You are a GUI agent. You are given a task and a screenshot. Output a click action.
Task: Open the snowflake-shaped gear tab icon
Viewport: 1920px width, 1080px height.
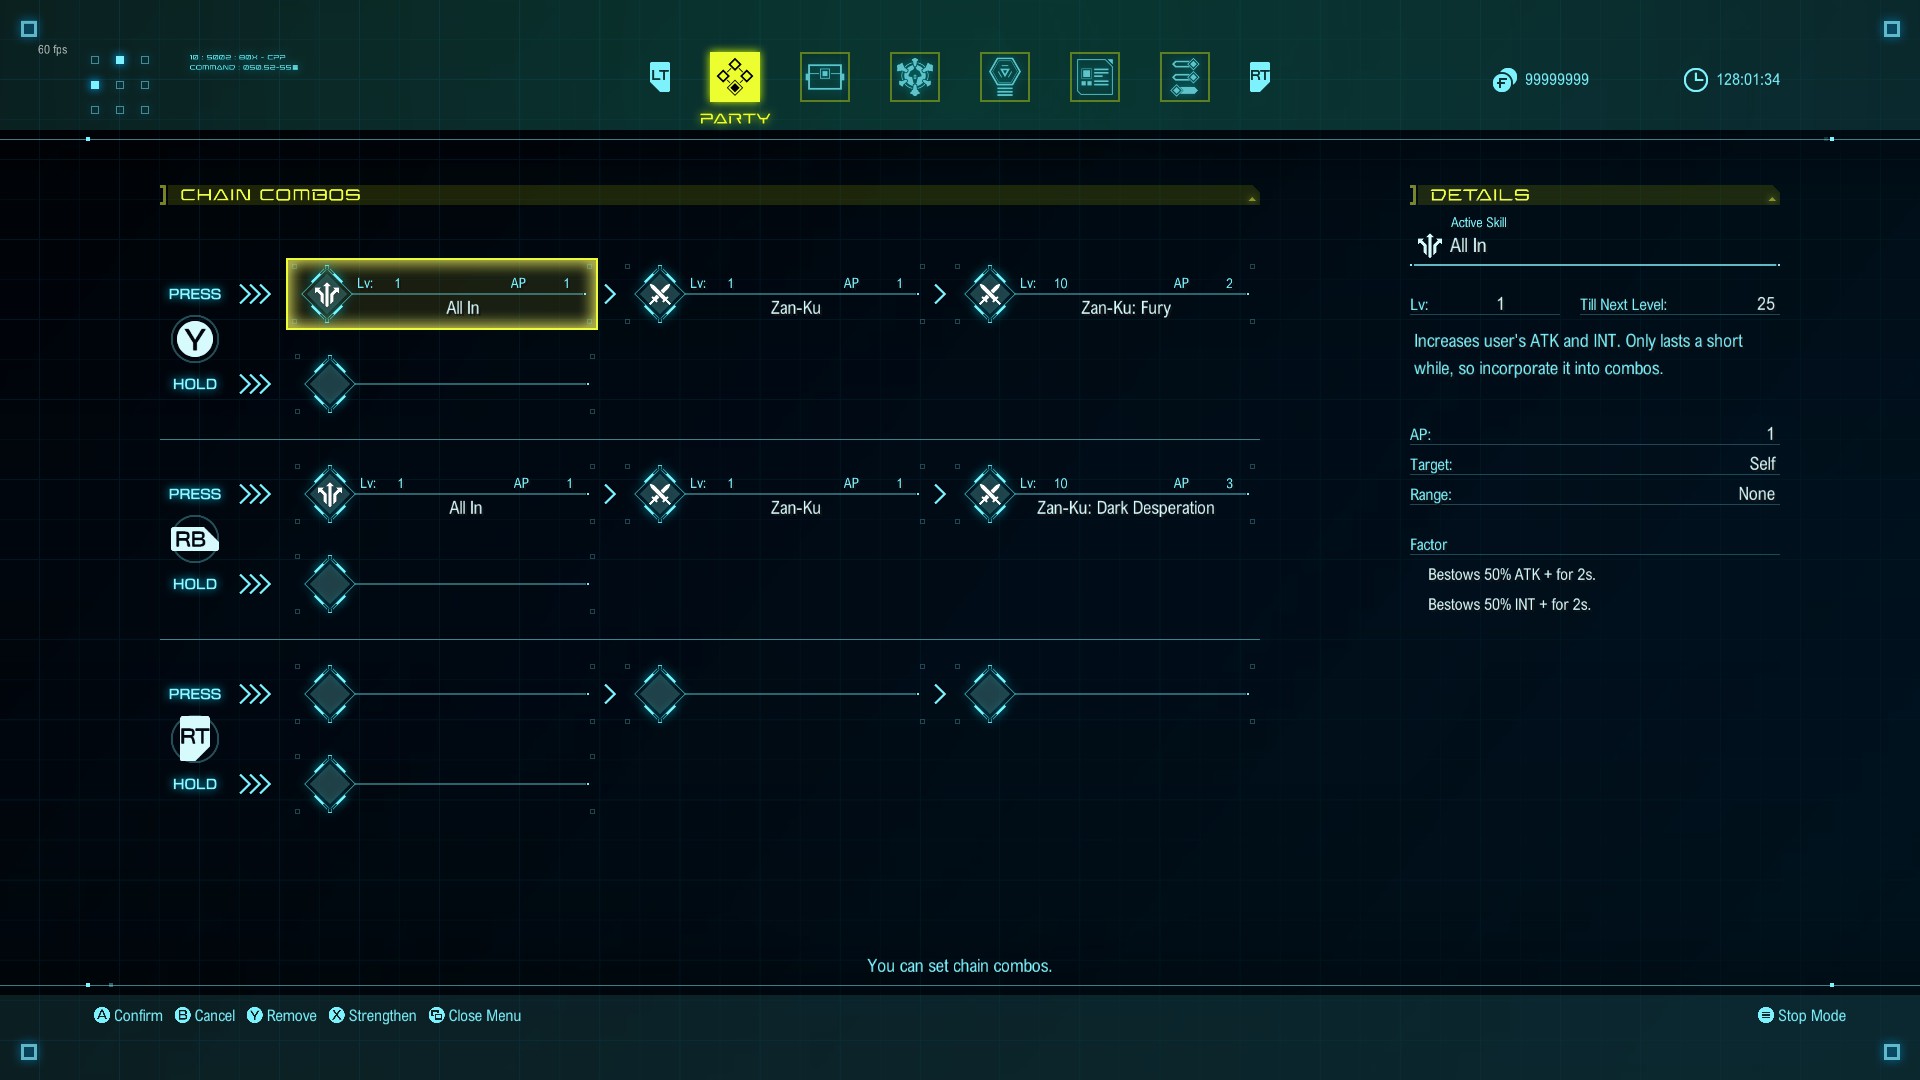tap(914, 77)
